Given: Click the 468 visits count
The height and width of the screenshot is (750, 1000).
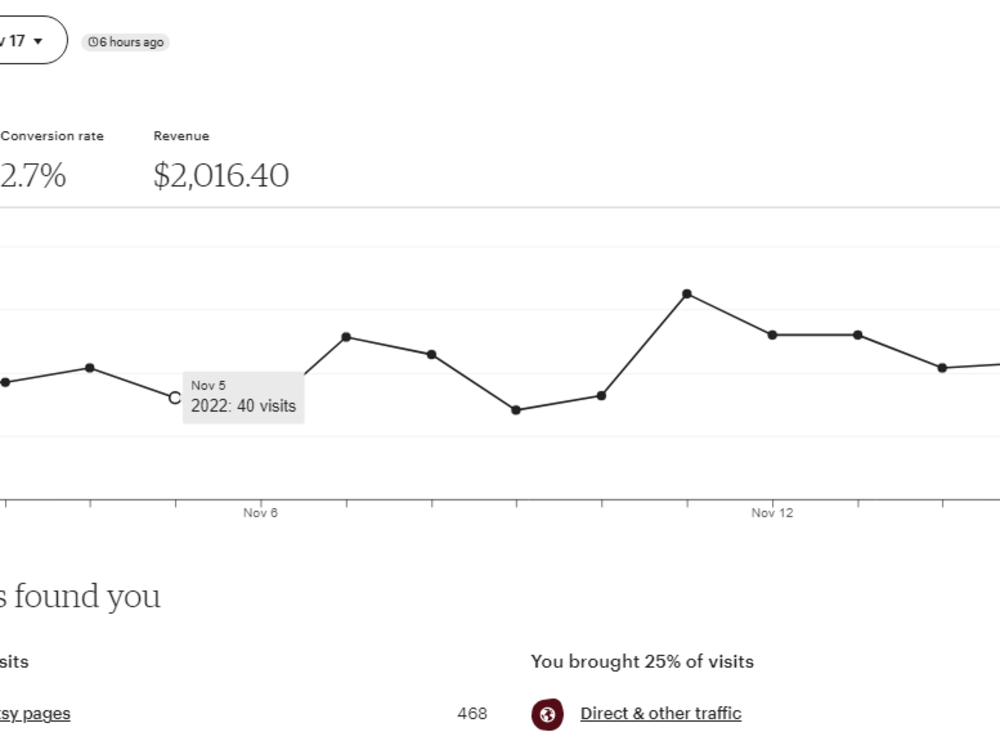Looking at the screenshot, I should click(x=472, y=714).
